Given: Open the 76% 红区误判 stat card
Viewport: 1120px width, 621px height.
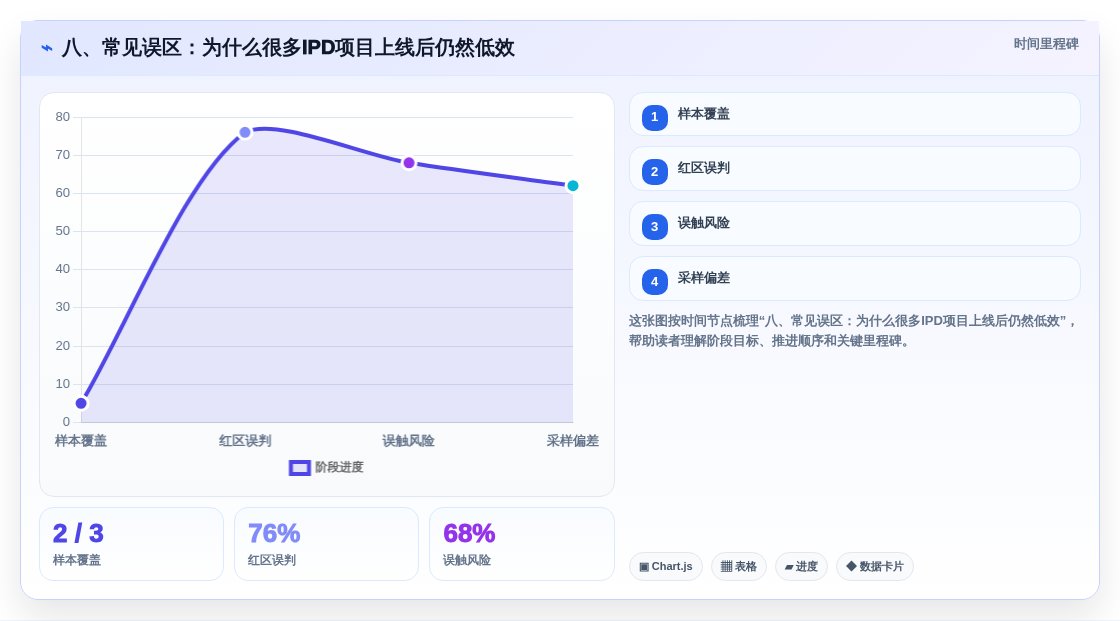Looking at the screenshot, I should coord(326,544).
